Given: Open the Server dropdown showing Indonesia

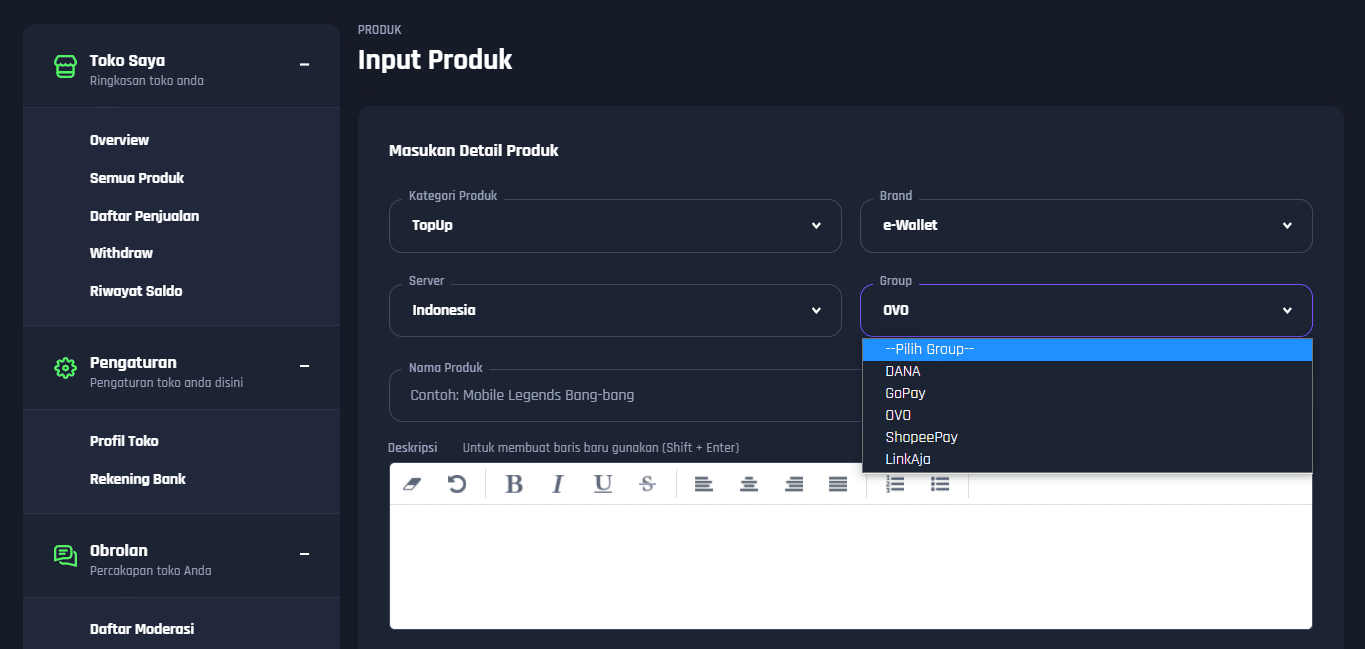Looking at the screenshot, I should [615, 311].
